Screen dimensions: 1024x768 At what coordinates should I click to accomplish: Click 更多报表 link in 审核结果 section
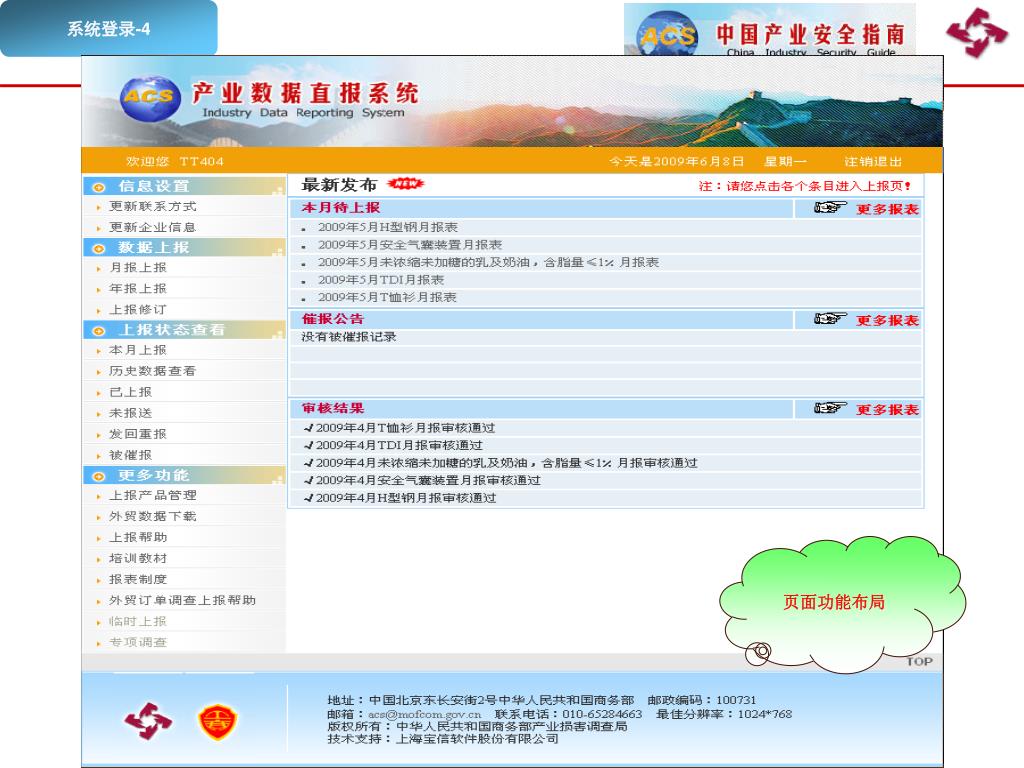point(887,410)
